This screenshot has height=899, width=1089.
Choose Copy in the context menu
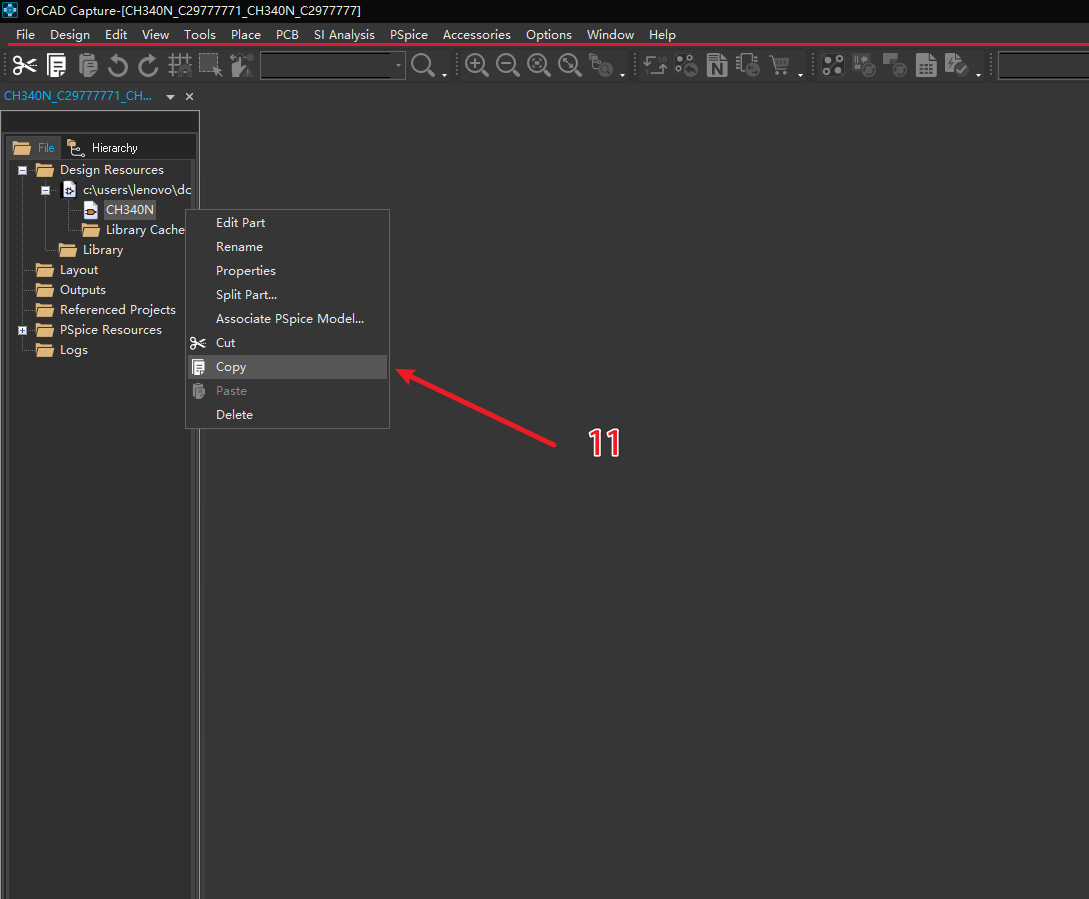point(287,367)
